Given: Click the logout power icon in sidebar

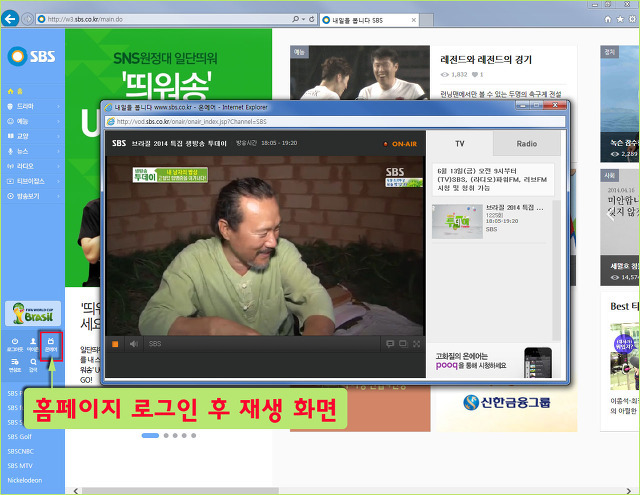Looking at the screenshot, I should [15, 344].
